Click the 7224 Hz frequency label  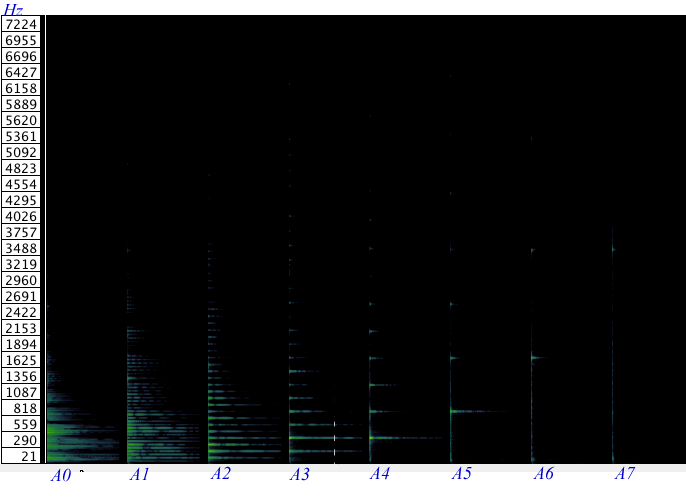(21, 24)
